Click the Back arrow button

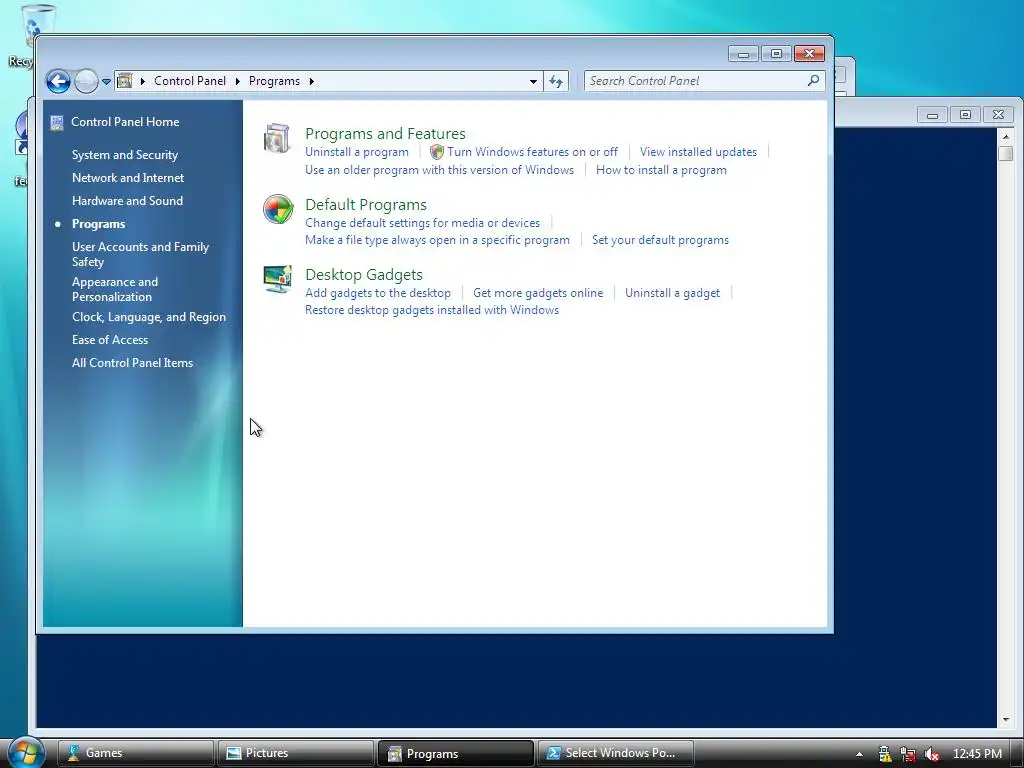(58, 82)
